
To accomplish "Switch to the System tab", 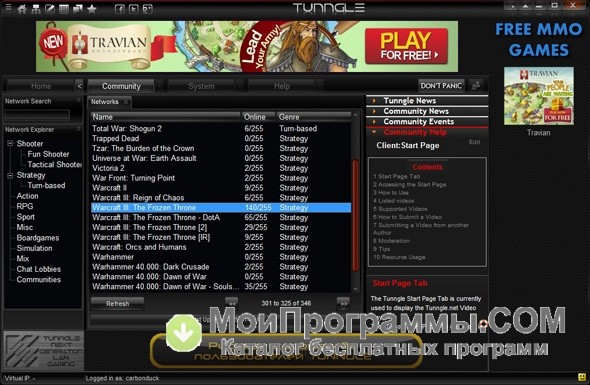I will 201,86.
